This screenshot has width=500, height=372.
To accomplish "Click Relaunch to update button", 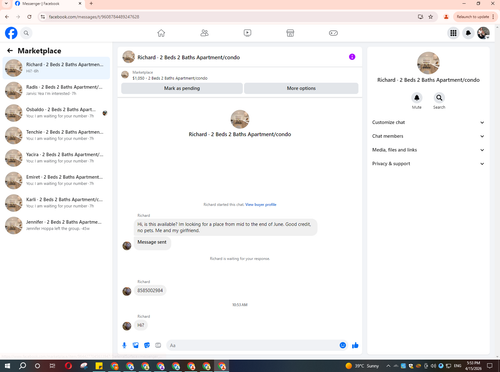I will click(475, 17).
